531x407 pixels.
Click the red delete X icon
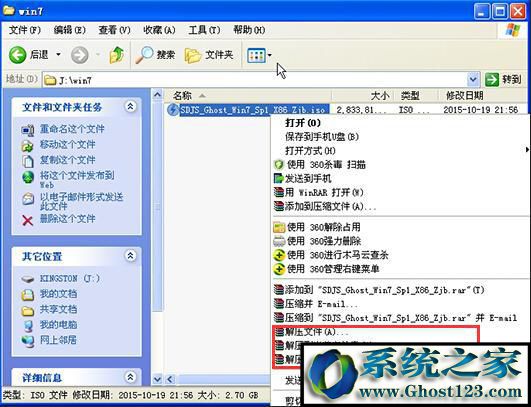(27, 220)
